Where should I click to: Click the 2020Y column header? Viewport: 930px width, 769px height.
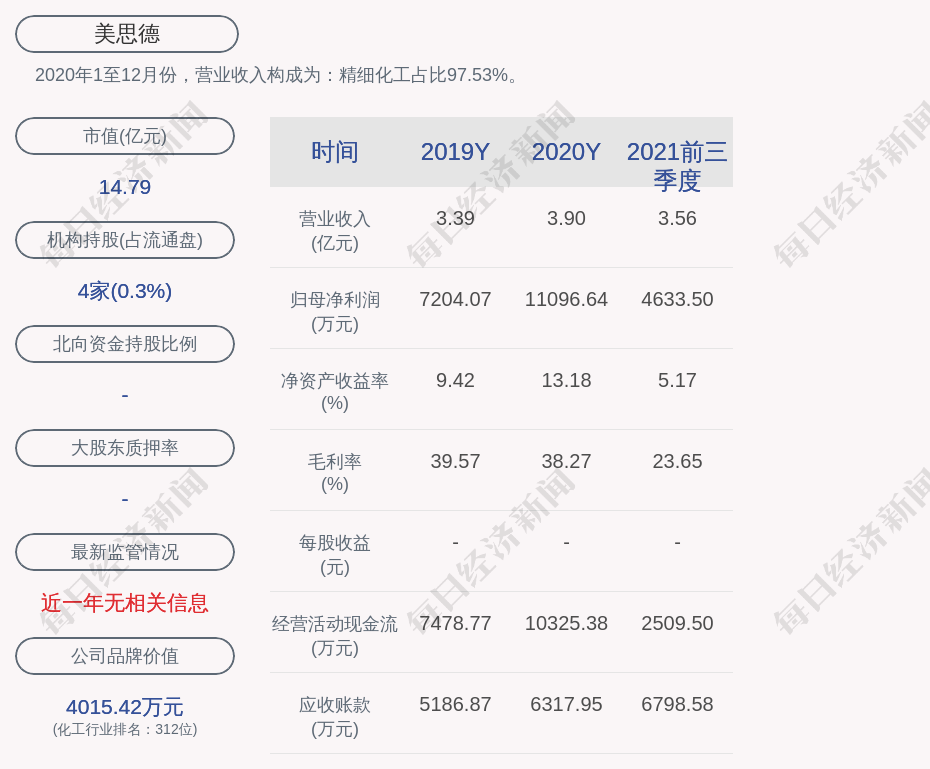click(566, 152)
